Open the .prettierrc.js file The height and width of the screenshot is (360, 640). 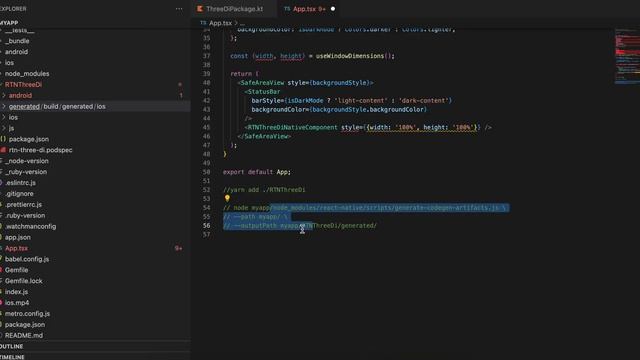coord(23,204)
